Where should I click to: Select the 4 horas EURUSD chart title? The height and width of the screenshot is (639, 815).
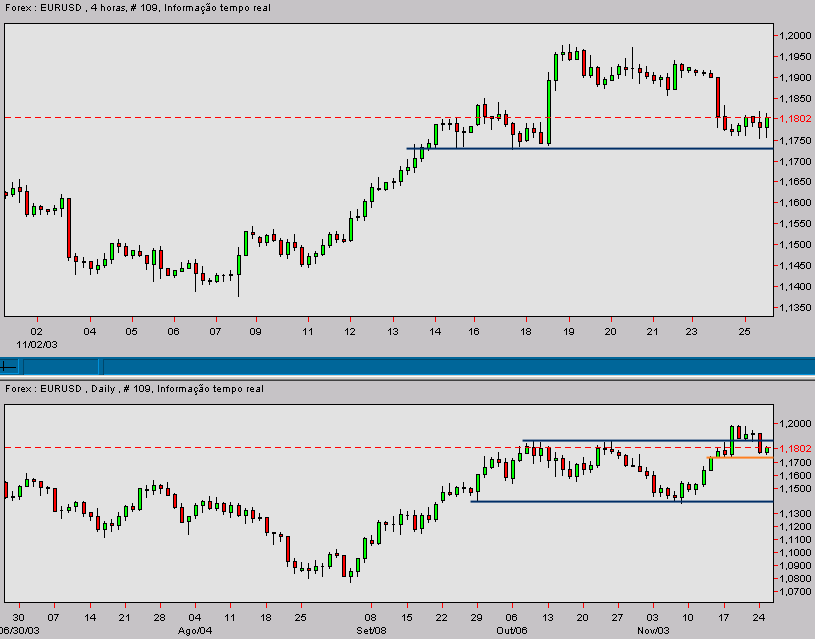pyautogui.click(x=138, y=8)
